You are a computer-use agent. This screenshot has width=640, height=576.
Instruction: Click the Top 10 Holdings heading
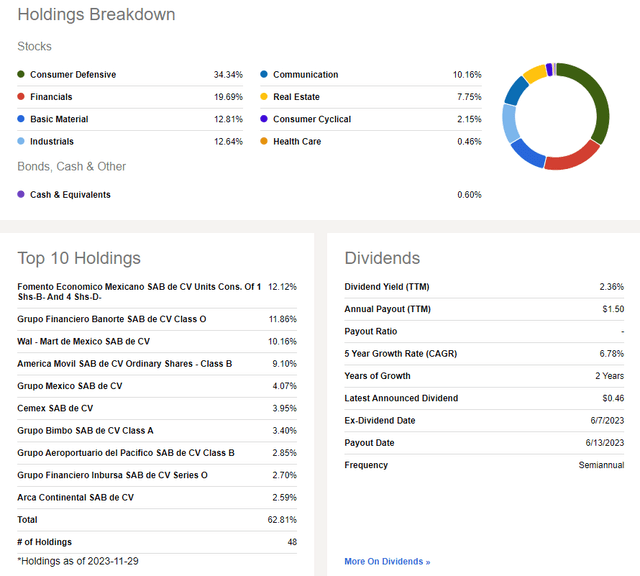click(79, 258)
